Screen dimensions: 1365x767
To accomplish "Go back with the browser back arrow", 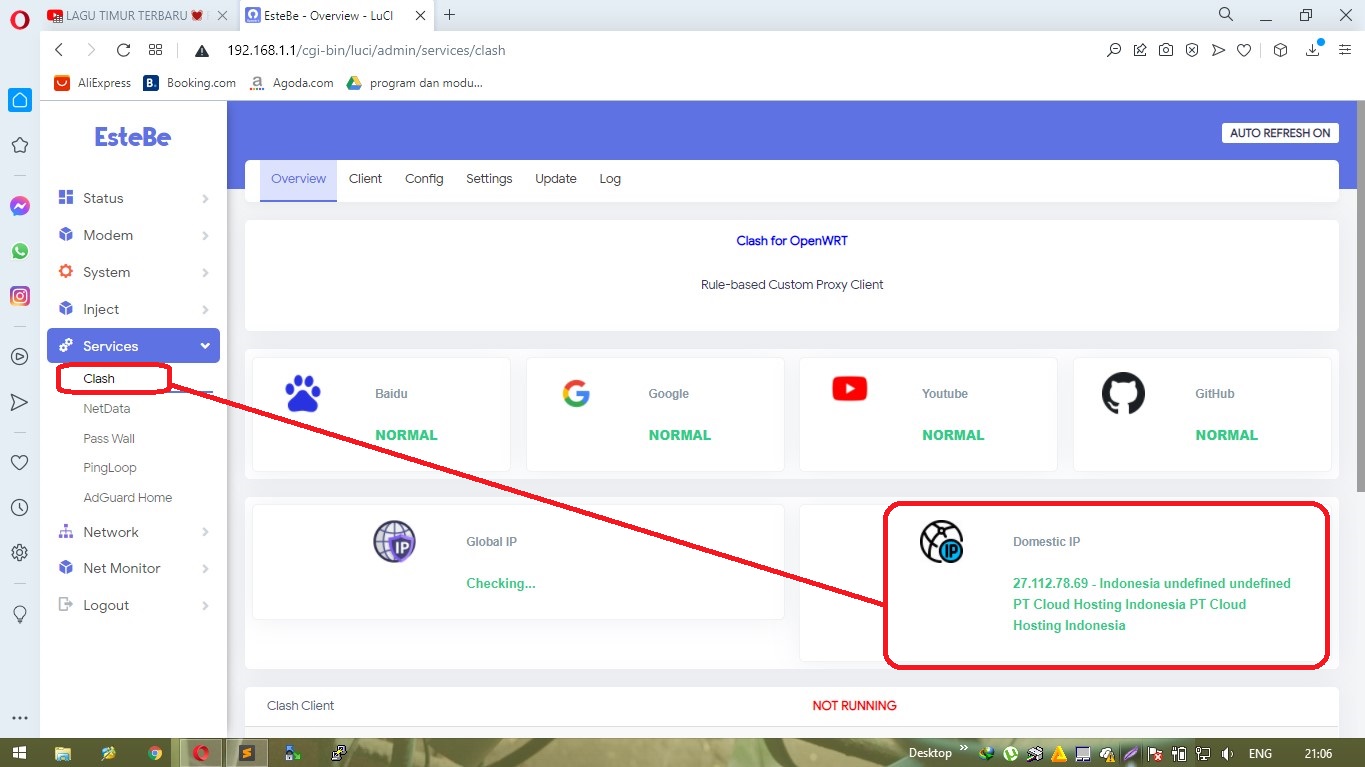I will [59, 50].
